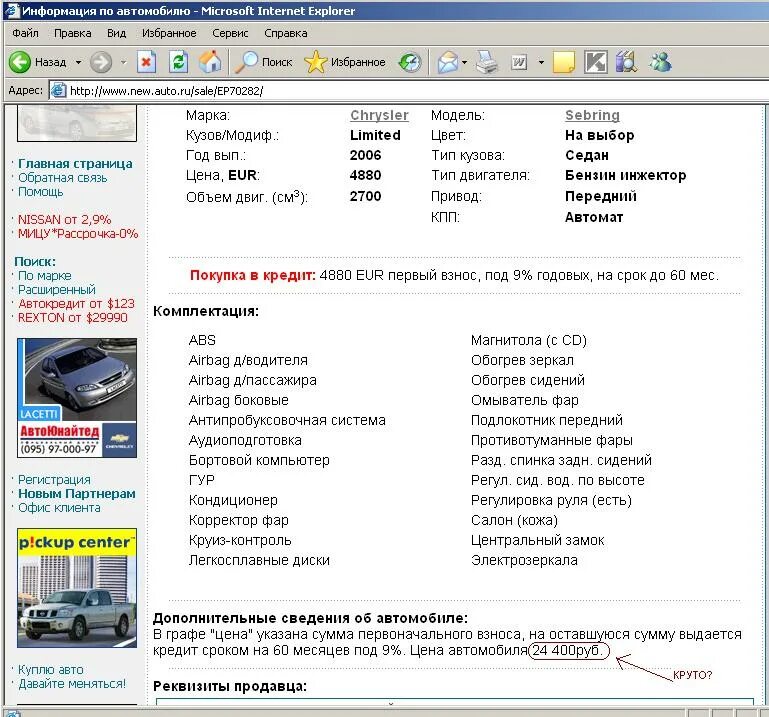Follow the Chrysler brand link
This screenshot has height=717, width=769.
tap(379, 115)
